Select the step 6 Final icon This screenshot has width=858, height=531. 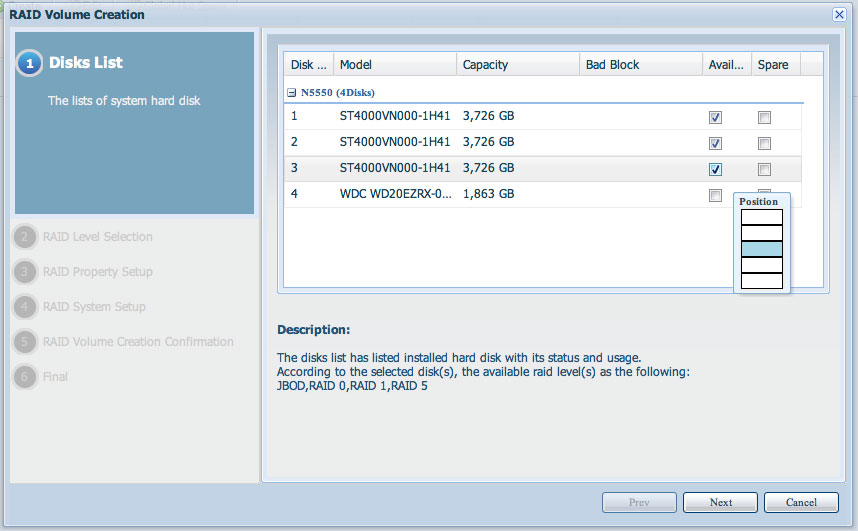[26, 377]
